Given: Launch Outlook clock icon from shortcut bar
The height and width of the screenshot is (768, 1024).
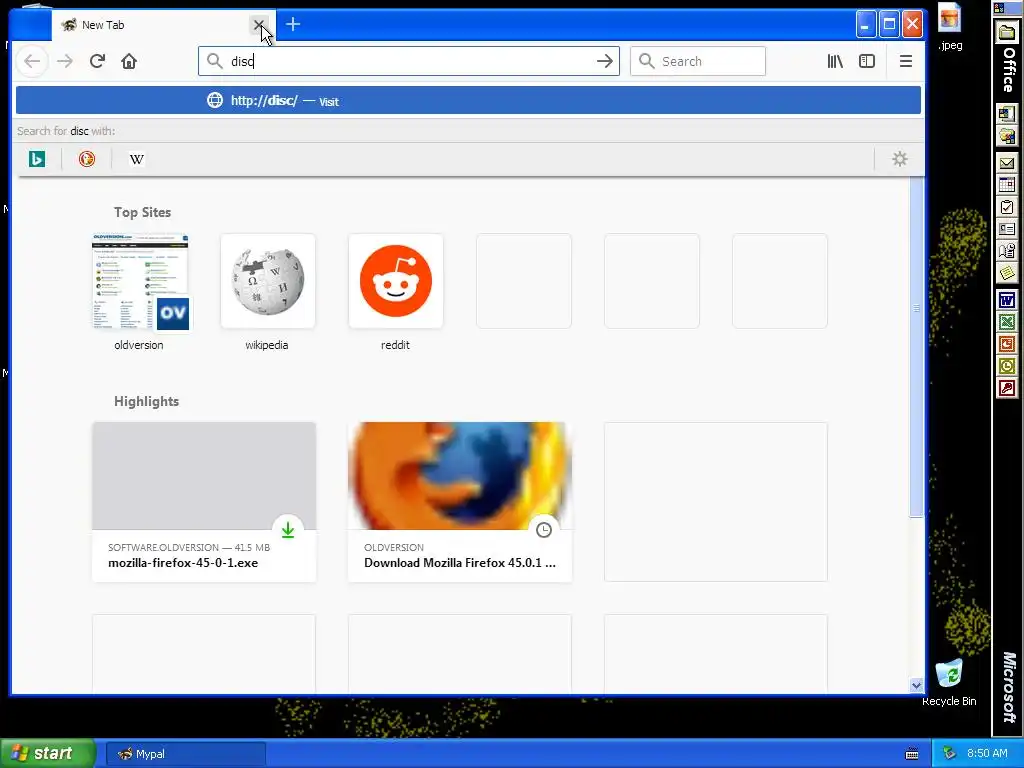Looking at the screenshot, I should click(x=1007, y=366).
